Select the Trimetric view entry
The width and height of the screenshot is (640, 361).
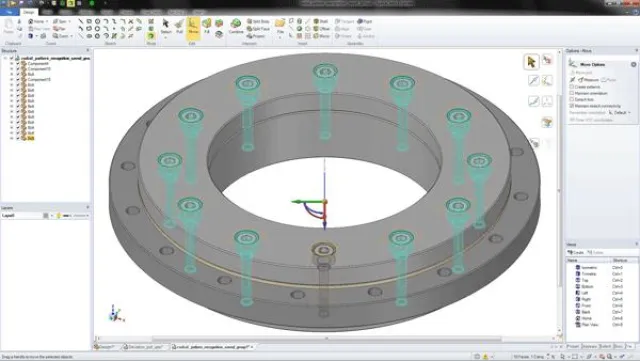pyautogui.click(x=589, y=274)
